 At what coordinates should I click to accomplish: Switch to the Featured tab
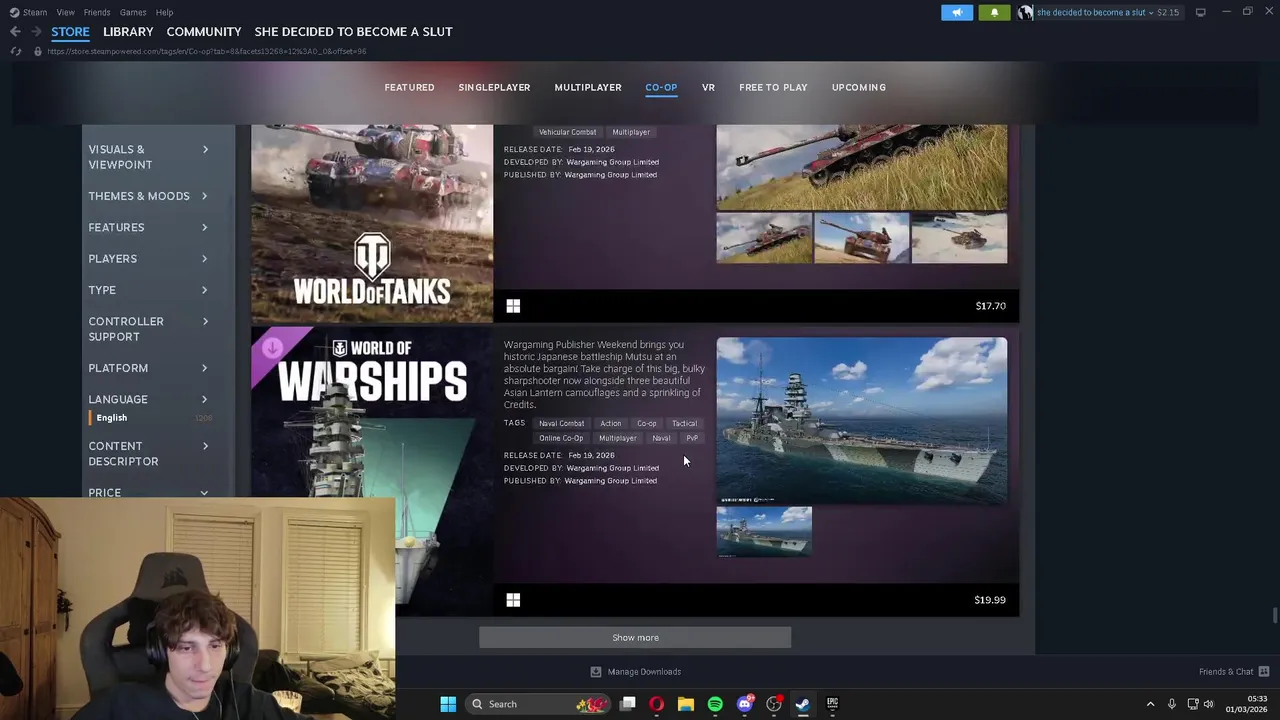(x=409, y=88)
